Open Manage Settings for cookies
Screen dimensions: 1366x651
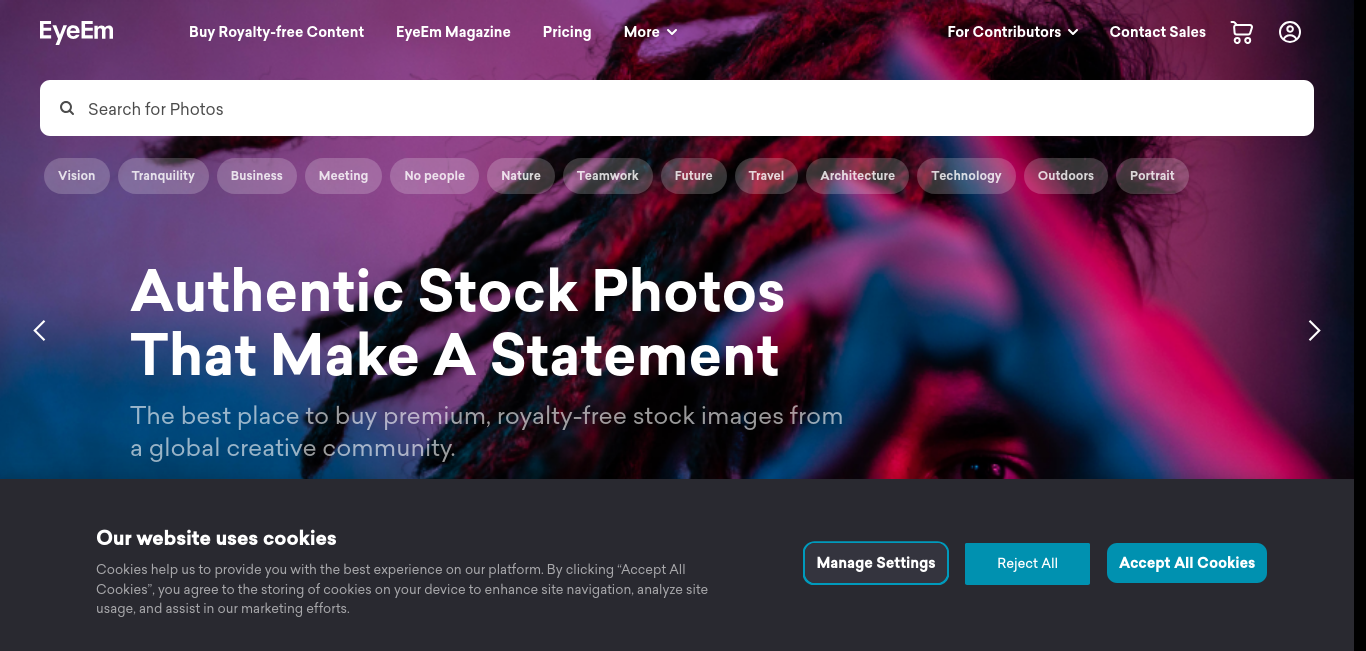(x=876, y=563)
